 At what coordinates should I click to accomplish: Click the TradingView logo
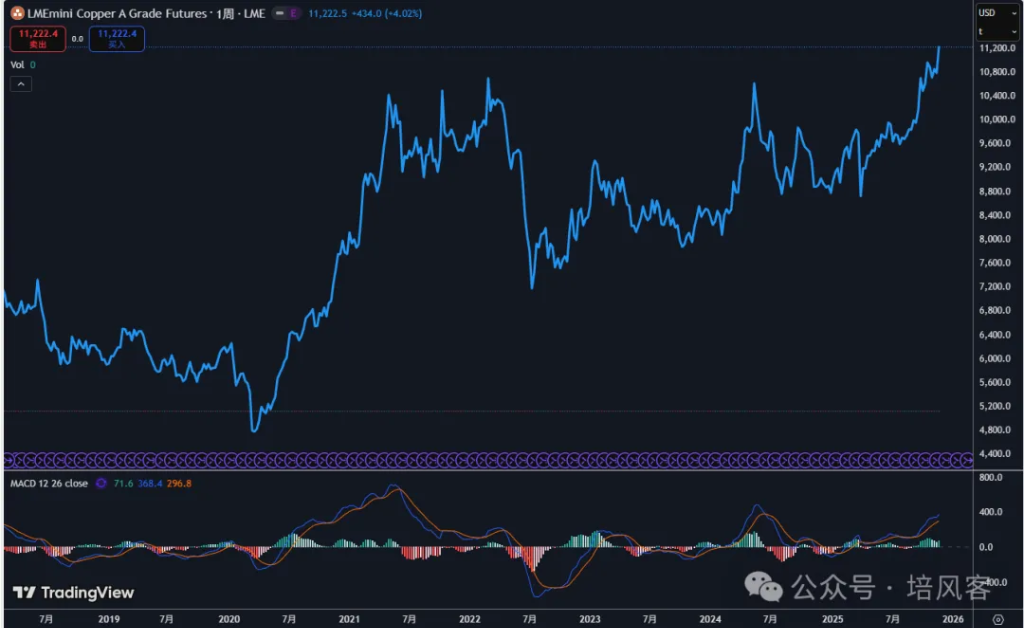point(73,593)
